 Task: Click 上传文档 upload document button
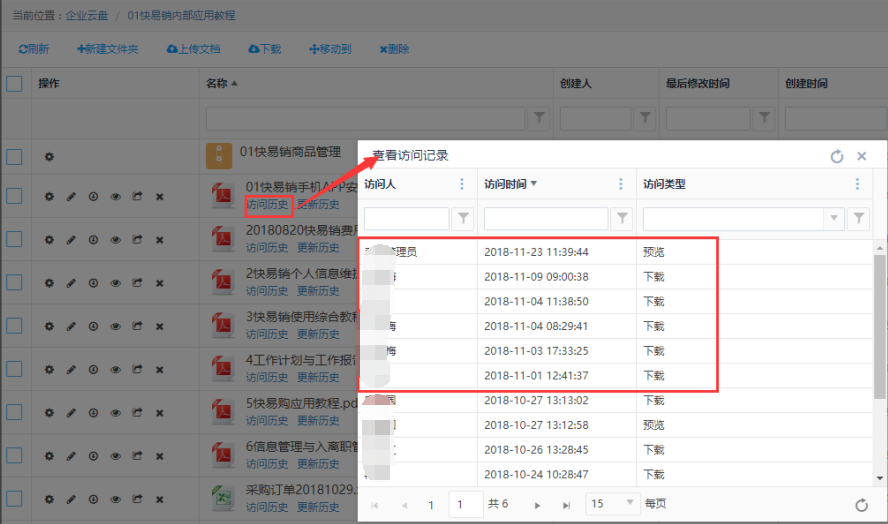pos(193,49)
